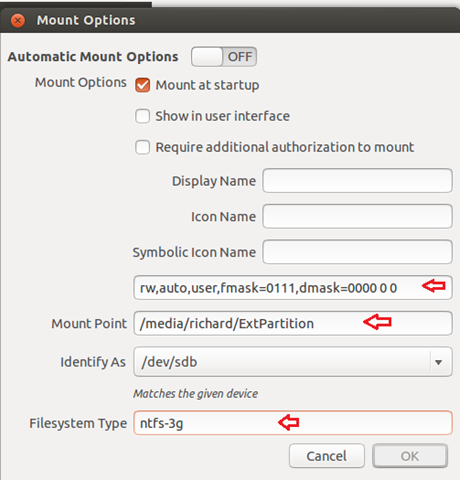Check Require additional authorization to mount
This screenshot has height=480, width=460.
pos(143,147)
